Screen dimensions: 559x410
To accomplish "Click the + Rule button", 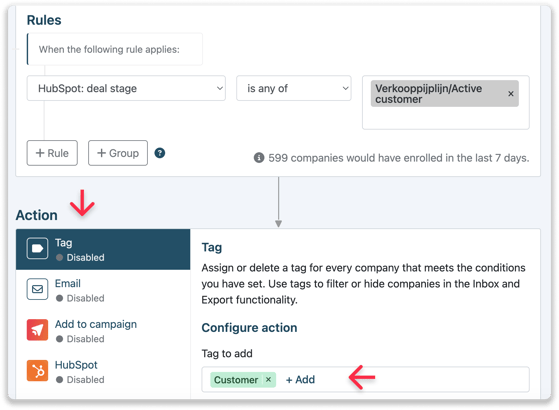I will (x=52, y=153).
